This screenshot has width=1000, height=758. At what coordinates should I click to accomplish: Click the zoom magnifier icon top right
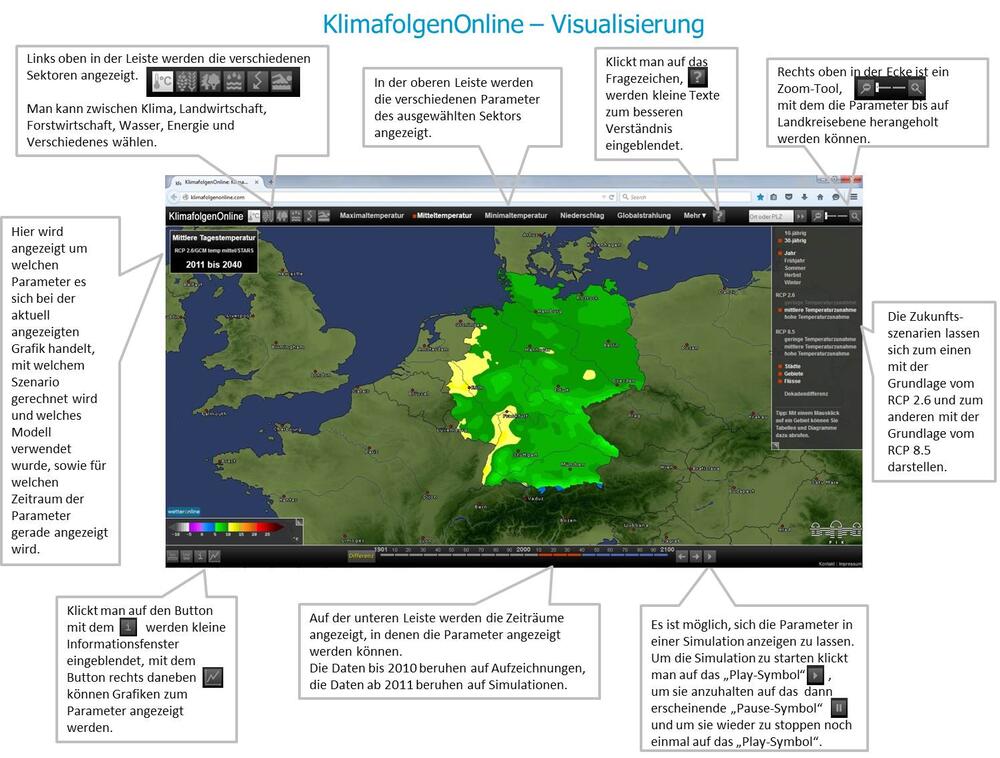(x=855, y=215)
